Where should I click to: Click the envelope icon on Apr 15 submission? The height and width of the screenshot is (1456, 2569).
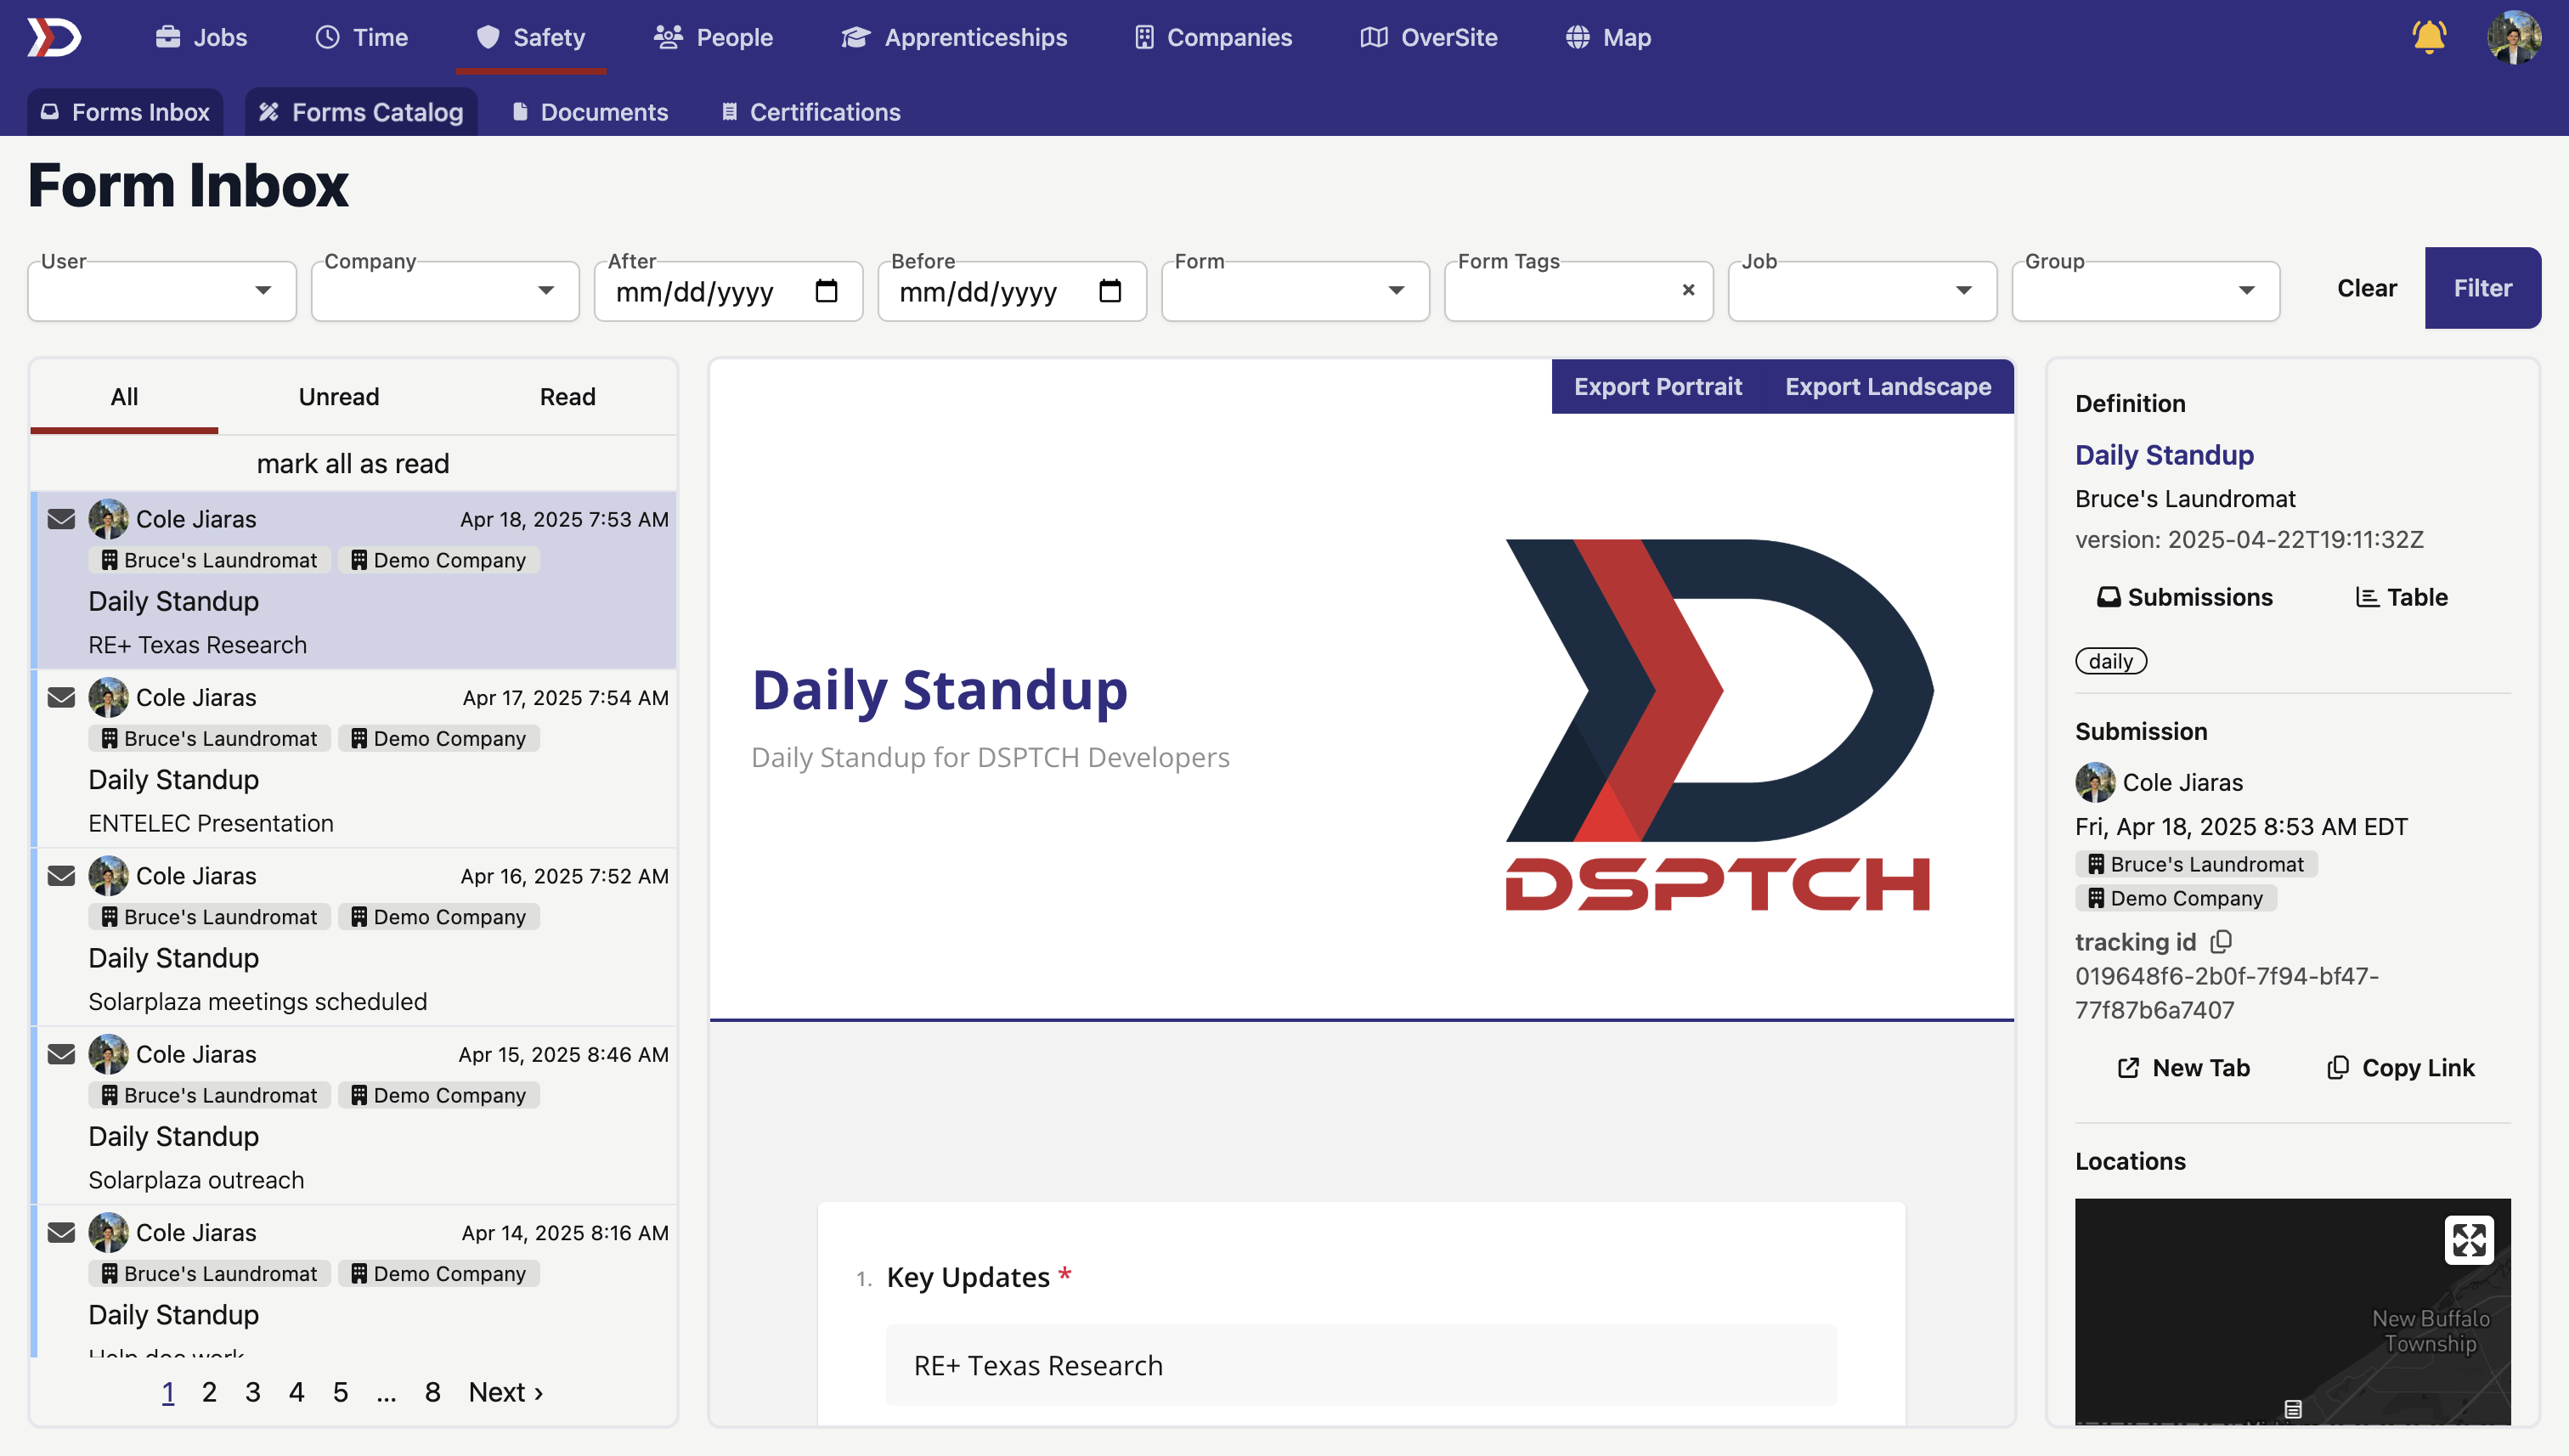[62, 1054]
